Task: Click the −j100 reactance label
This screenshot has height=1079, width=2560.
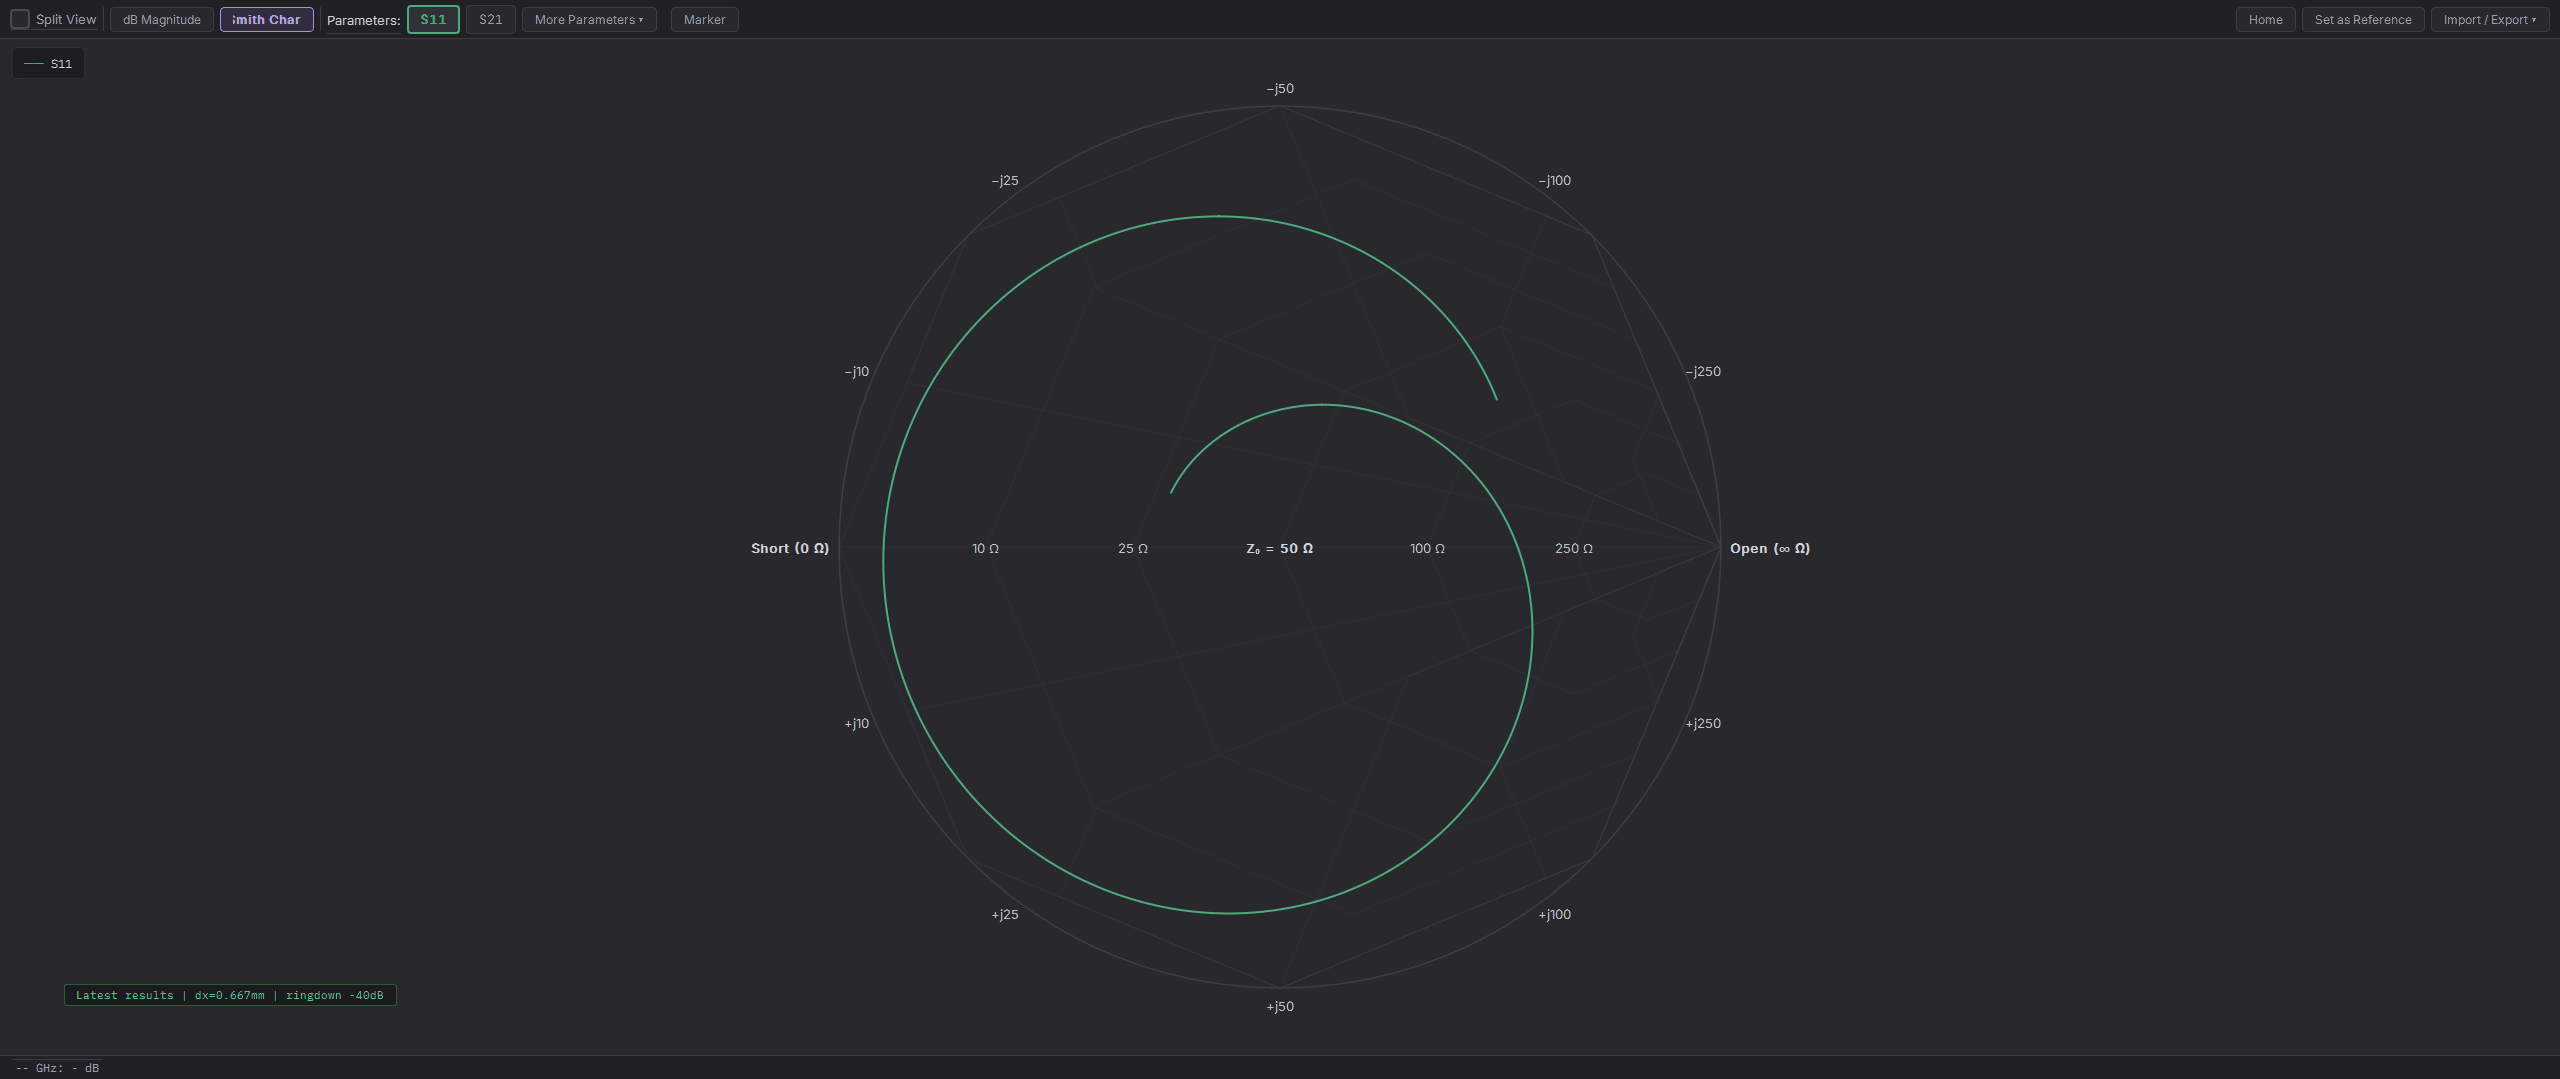Action: pyautogui.click(x=1554, y=181)
